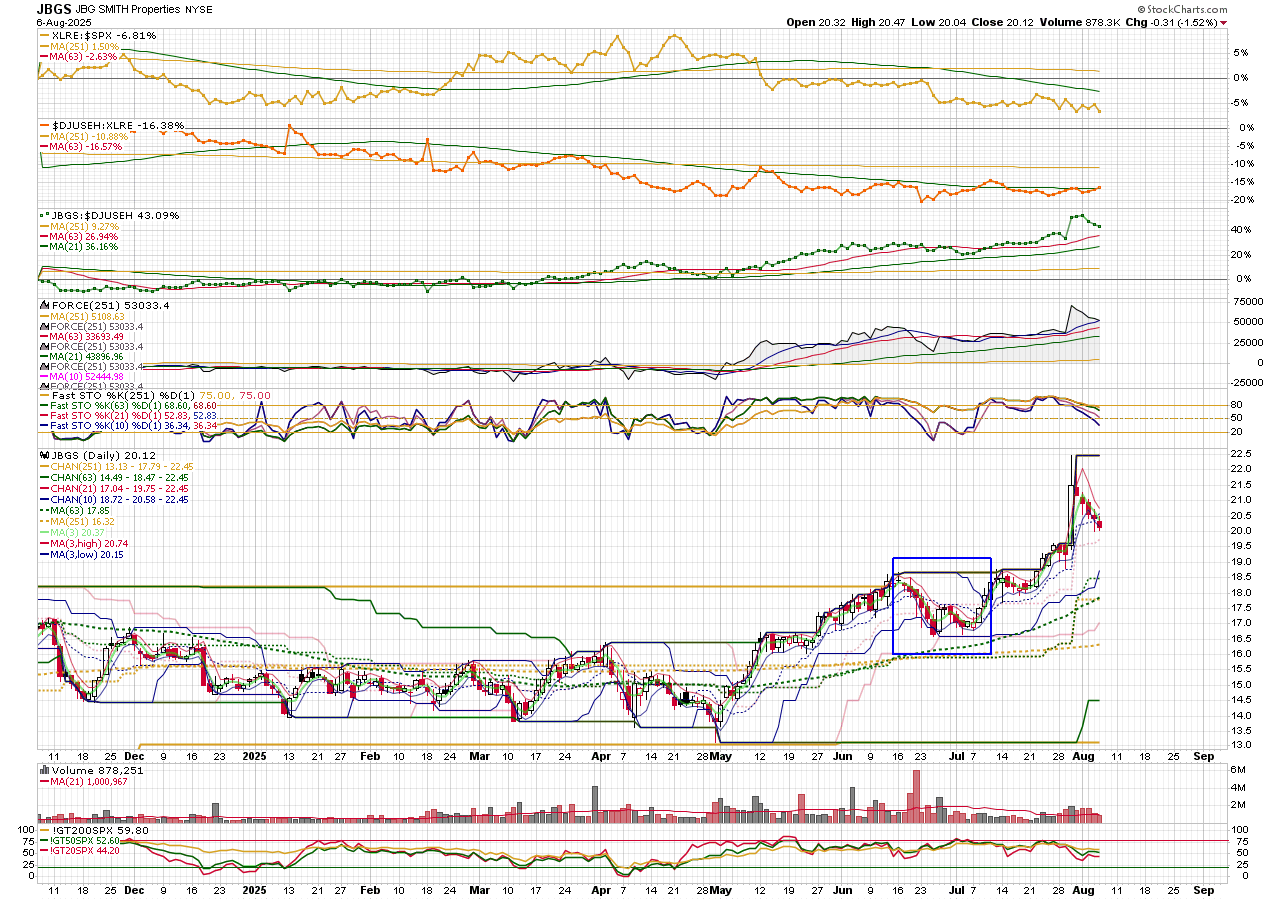Click the CHAN(21) 17.04 - 19.75 - 22.45 legend
Viewport: 1280px width, 900px height.
pyautogui.click(x=119, y=488)
